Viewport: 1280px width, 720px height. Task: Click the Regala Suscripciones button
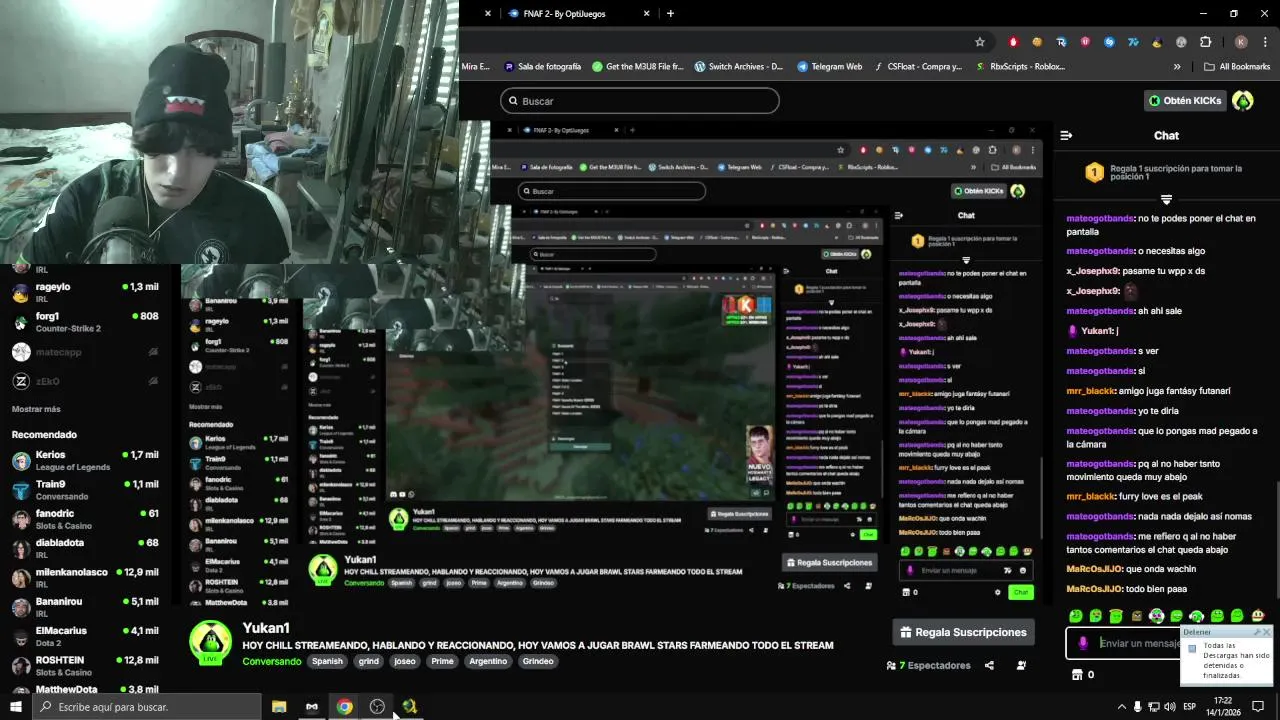[x=965, y=632]
